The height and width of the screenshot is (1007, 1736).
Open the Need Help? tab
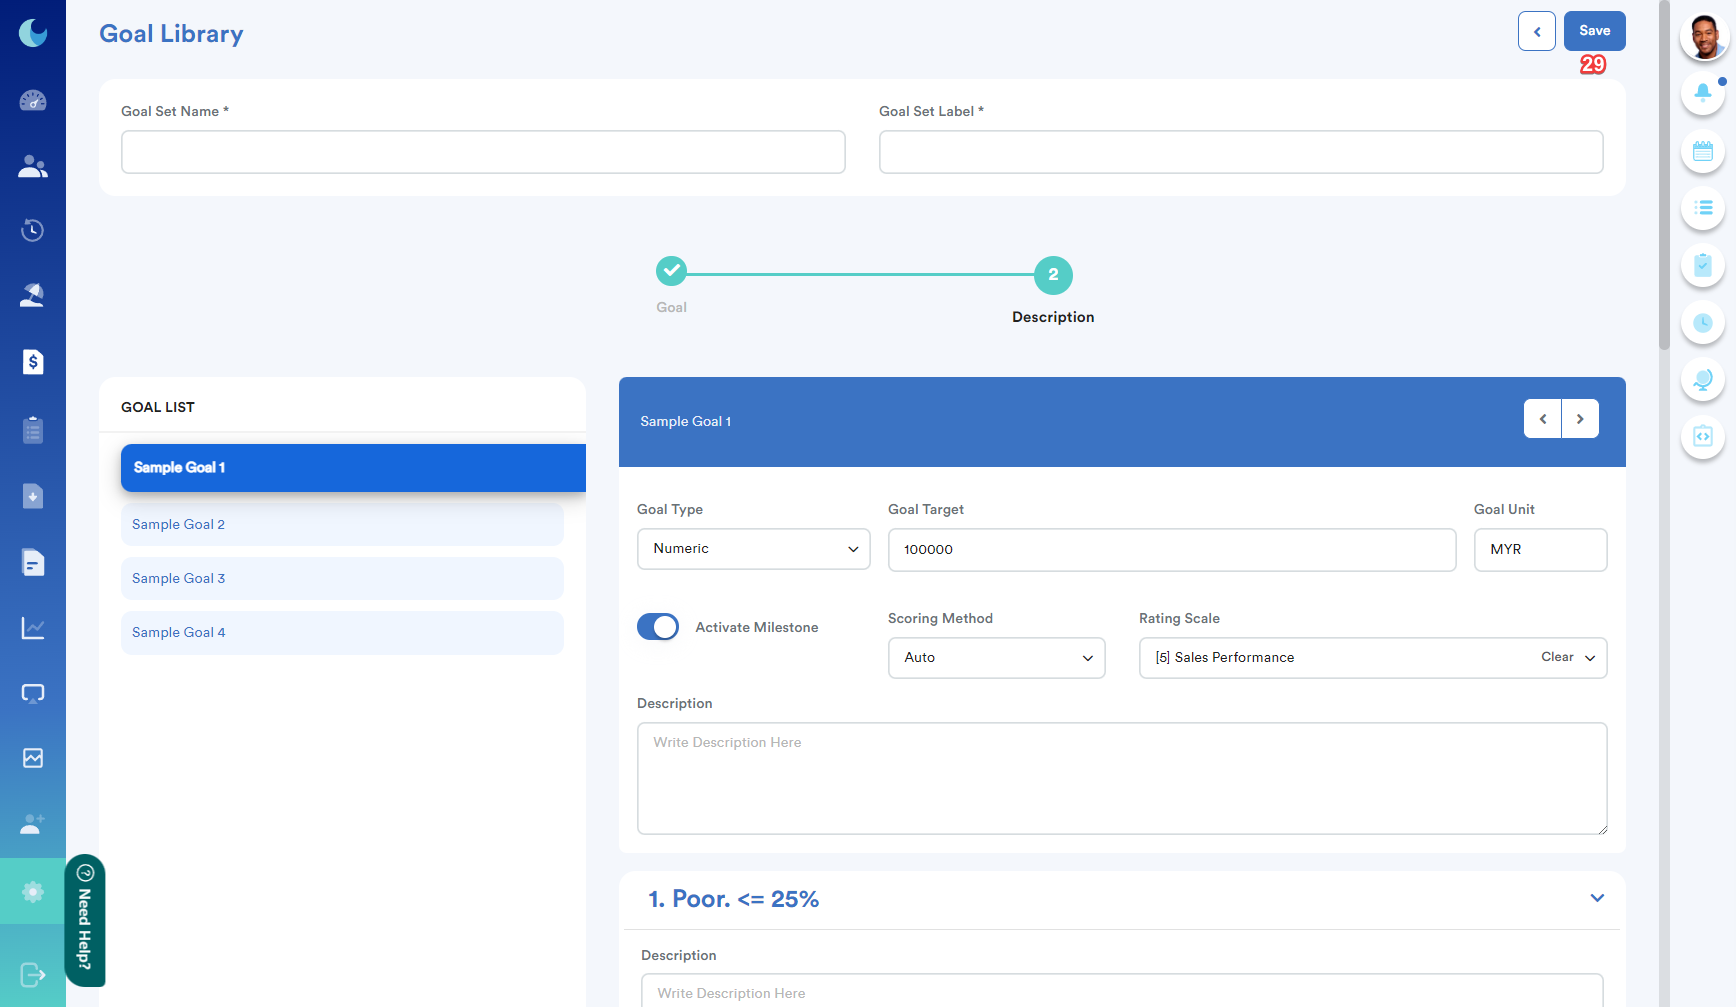point(85,920)
